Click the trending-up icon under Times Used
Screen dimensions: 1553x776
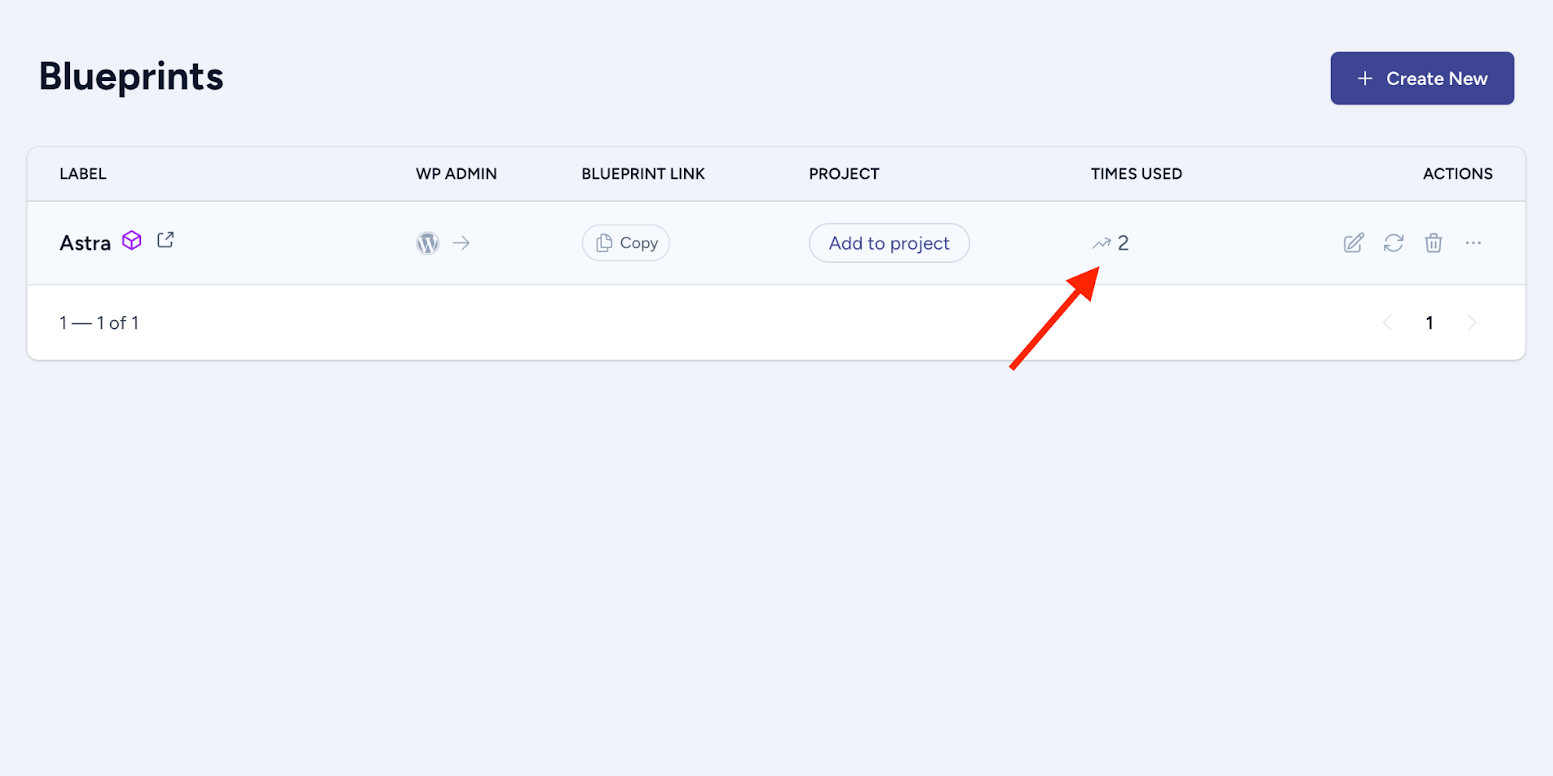pyautogui.click(x=1101, y=243)
